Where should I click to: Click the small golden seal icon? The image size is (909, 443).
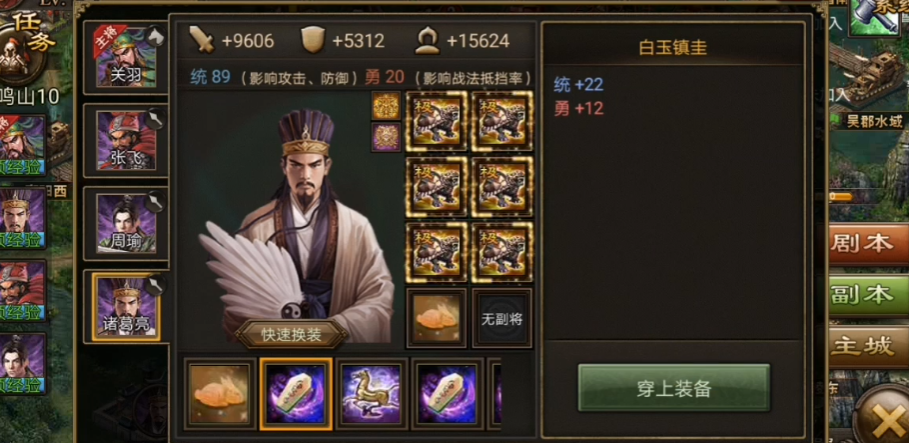pos(386,106)
